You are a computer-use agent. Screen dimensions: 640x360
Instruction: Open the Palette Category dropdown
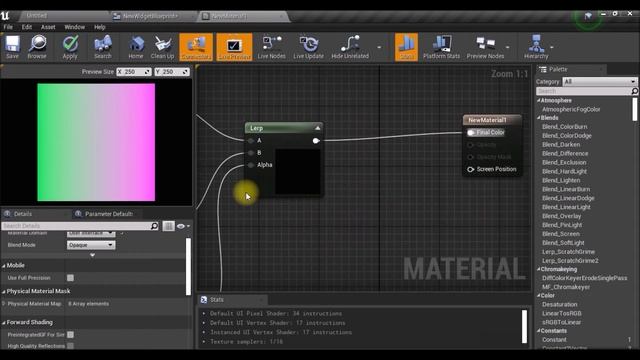[599, 82]
